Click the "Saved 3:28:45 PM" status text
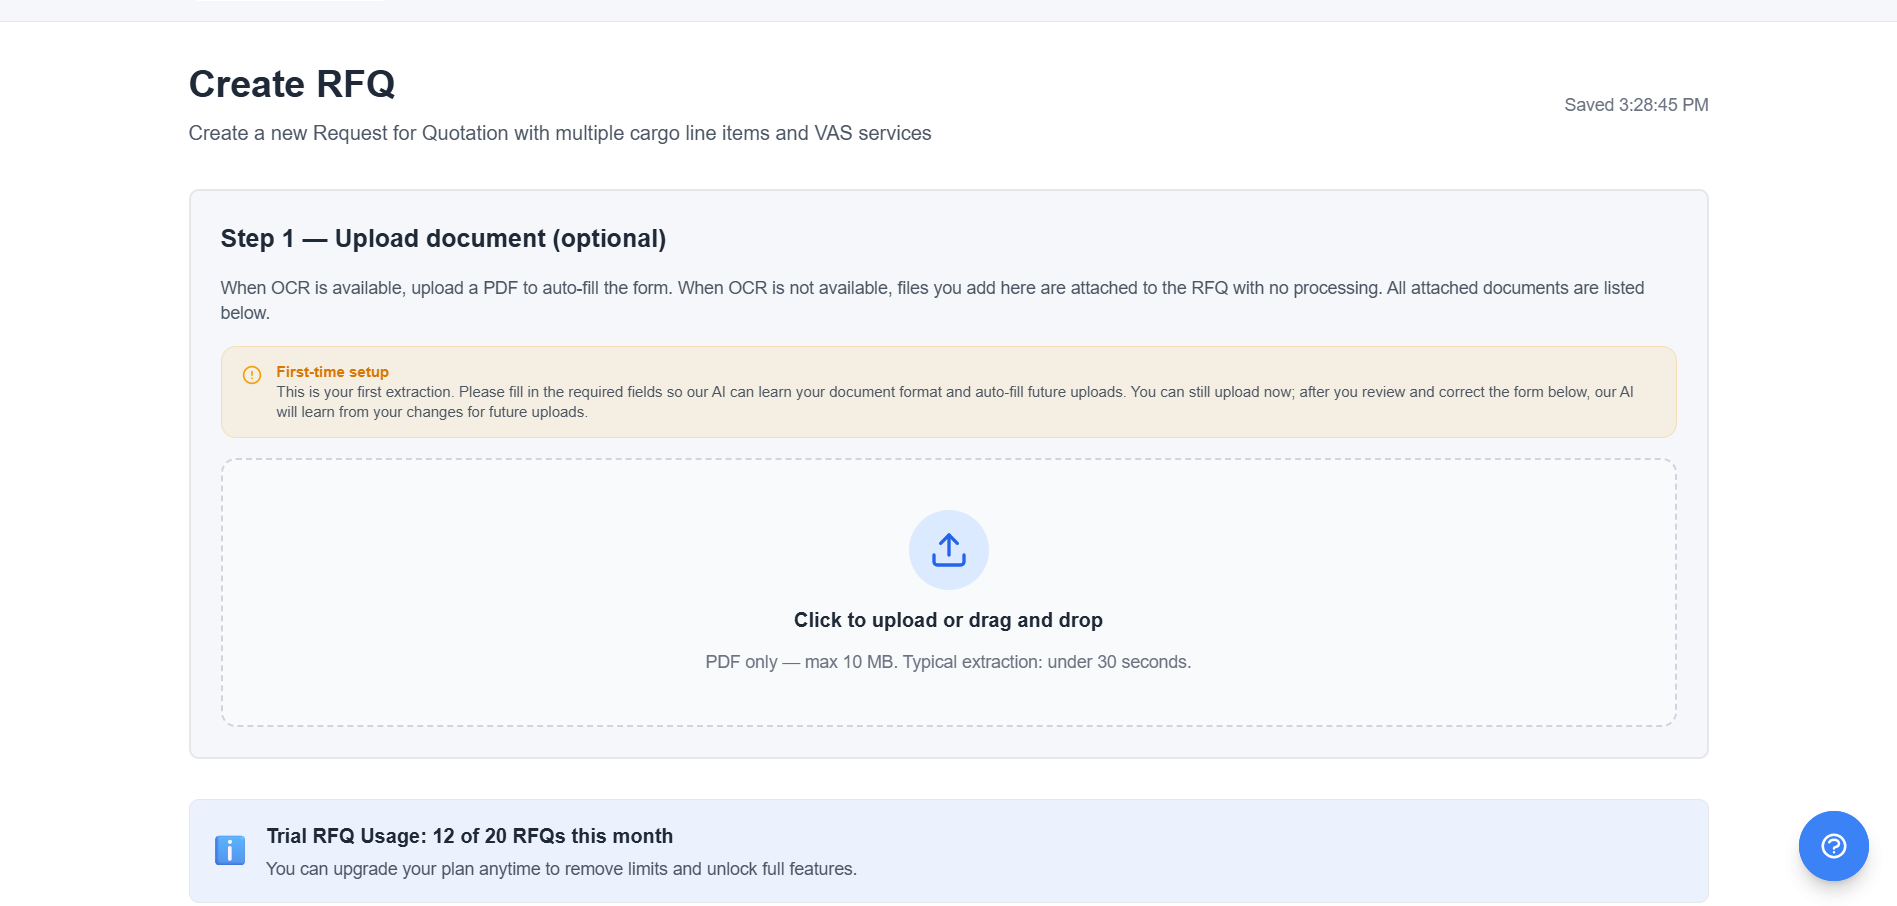Image resolution: width=1897 pixels, height=906 pixels. (1635, 105)
